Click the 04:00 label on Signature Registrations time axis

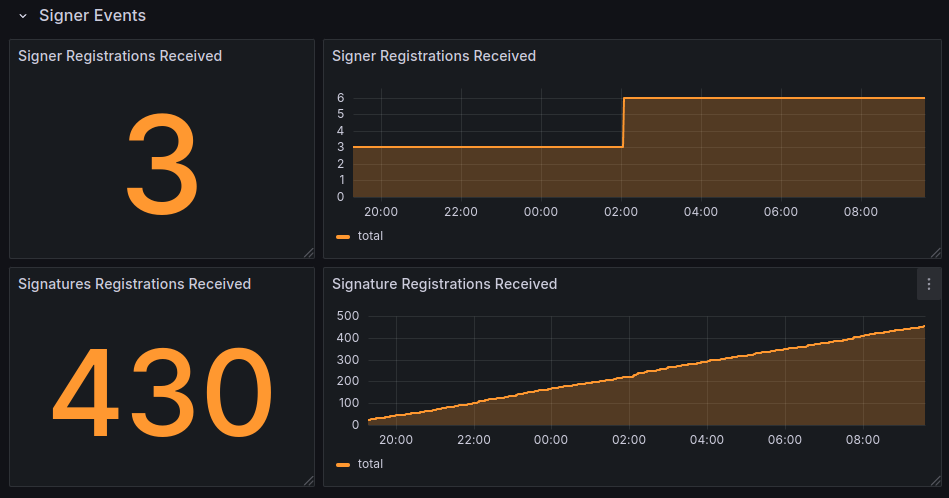[707, 440]
